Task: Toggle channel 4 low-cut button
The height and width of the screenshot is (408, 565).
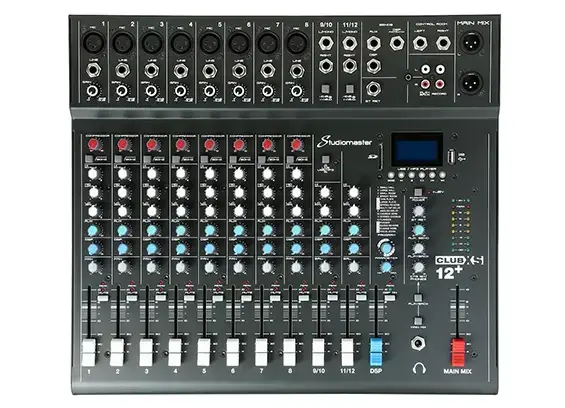Action: pos(176,159)
